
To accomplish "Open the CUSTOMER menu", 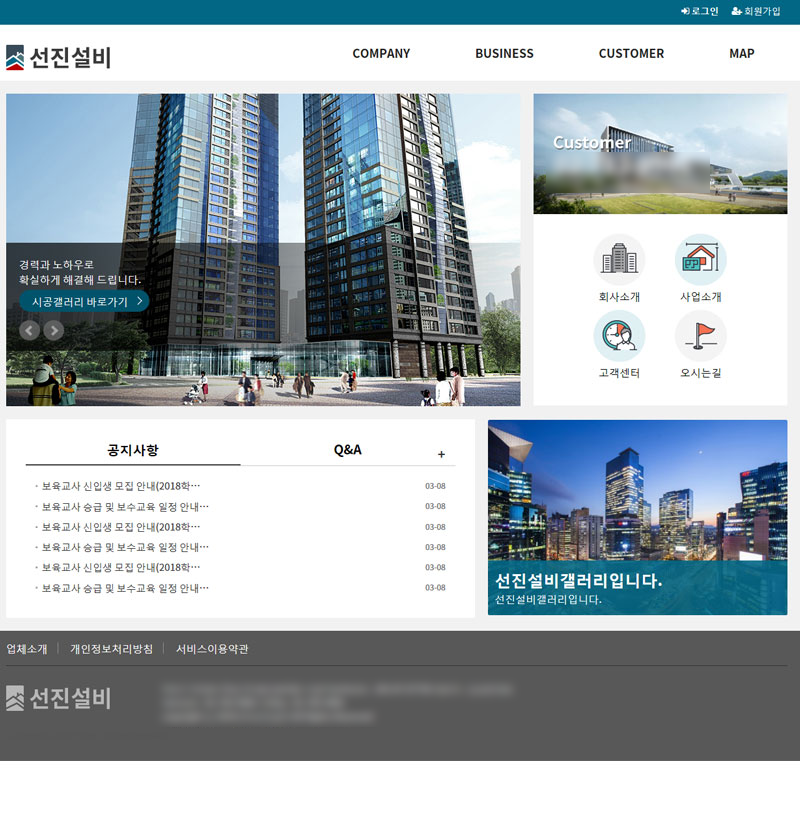I will click(631, 54).
